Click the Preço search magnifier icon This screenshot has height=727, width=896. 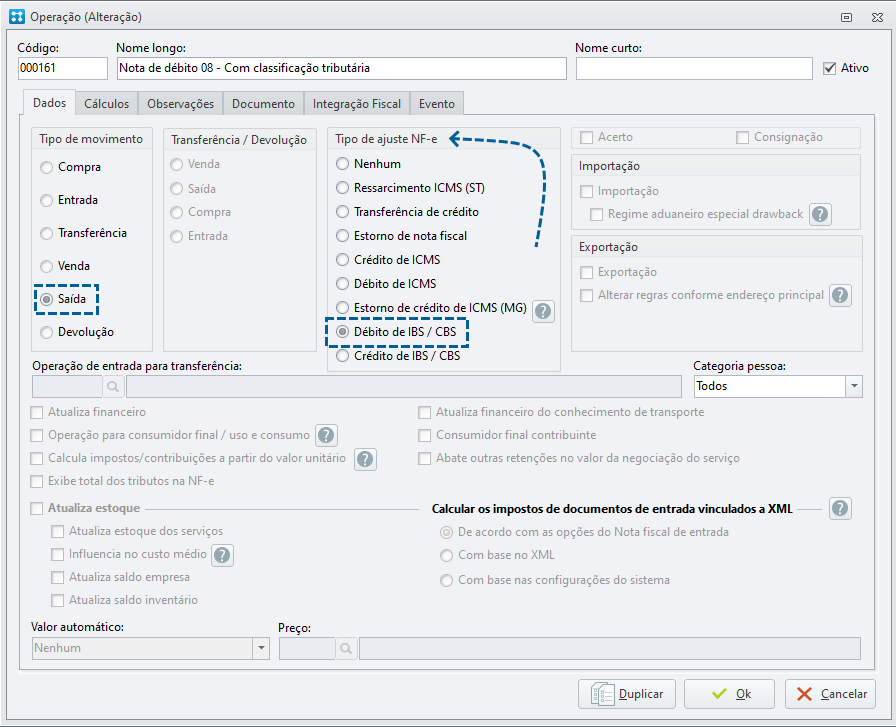pyautogui.click(x=346, y=649)
